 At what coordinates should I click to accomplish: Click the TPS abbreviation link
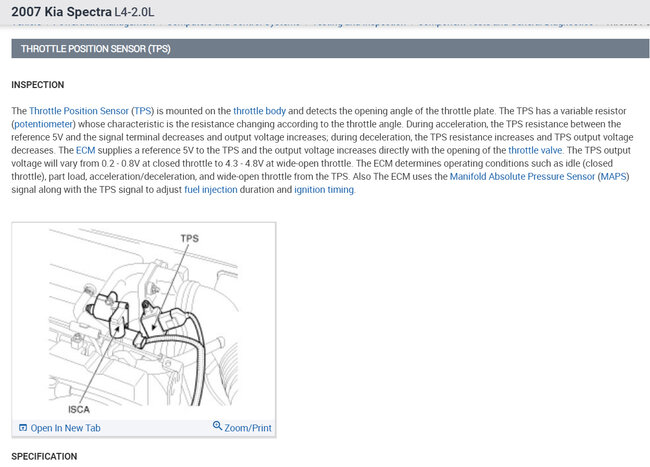click(x=143, y=111)
